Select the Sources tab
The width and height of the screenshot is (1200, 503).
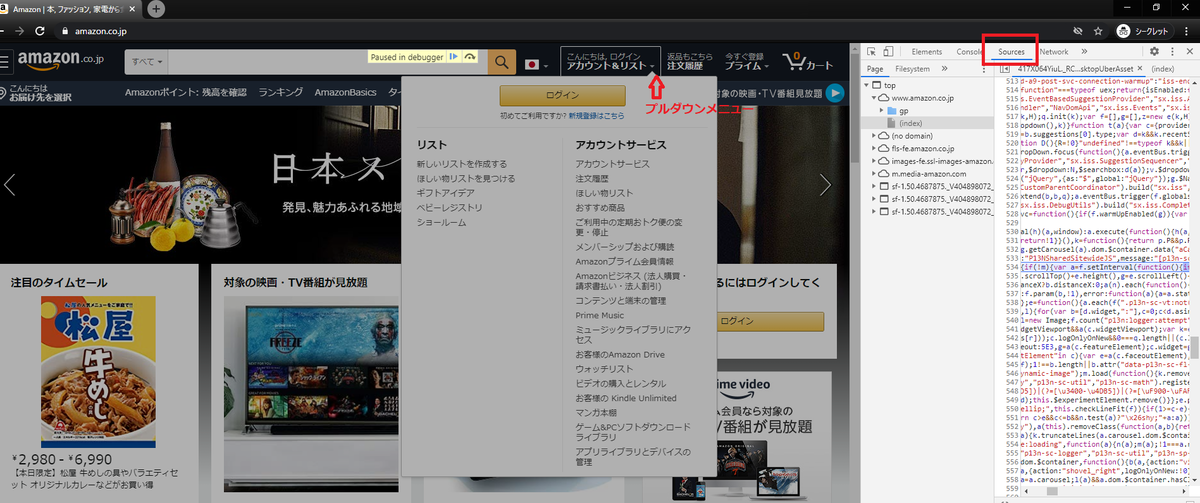[1012, 51]
